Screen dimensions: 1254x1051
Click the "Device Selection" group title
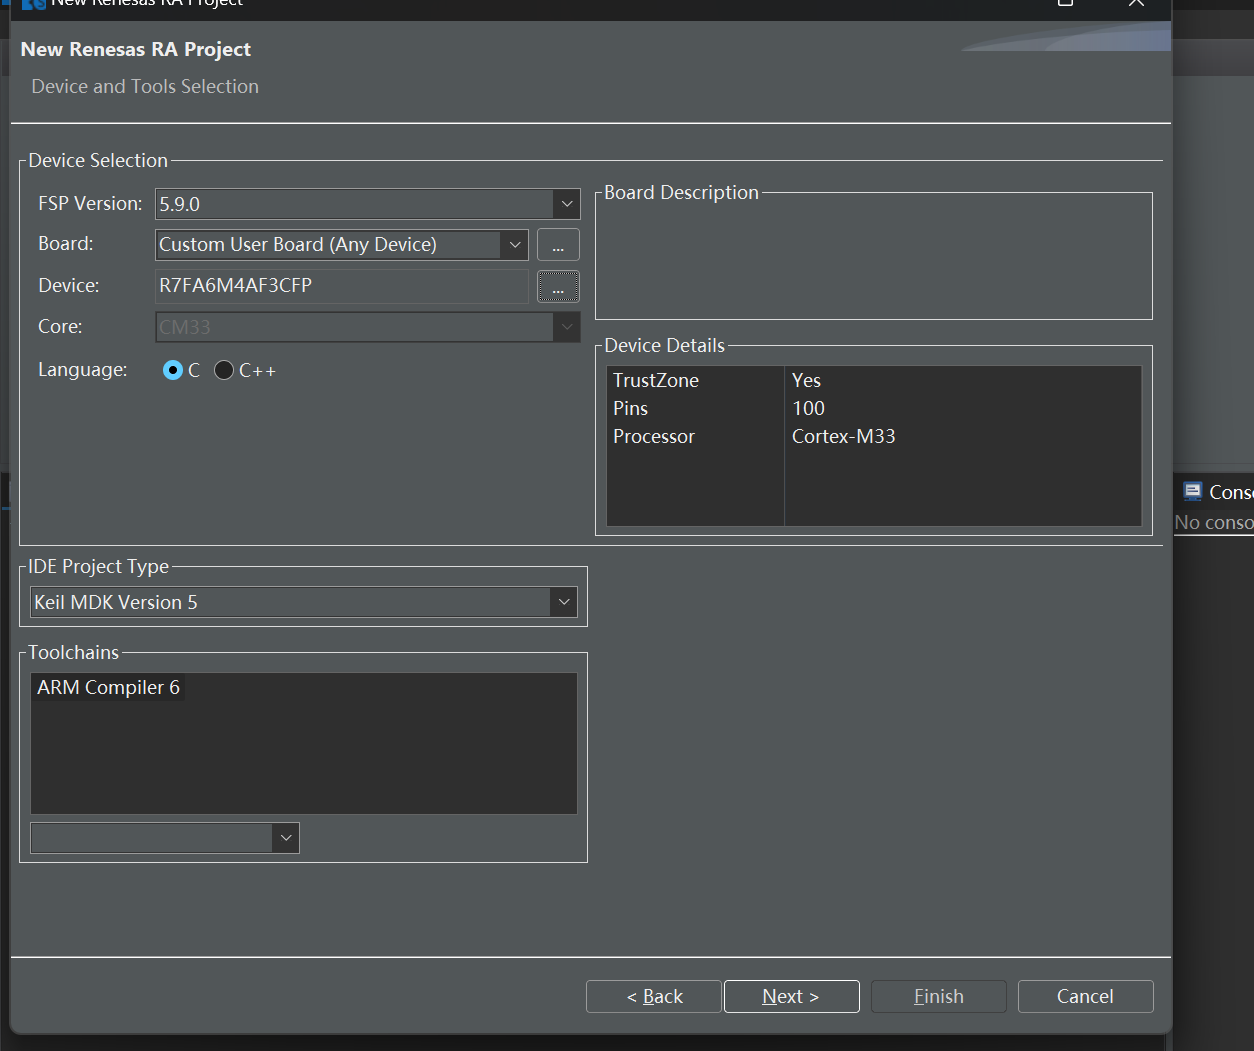pos(98,161)
